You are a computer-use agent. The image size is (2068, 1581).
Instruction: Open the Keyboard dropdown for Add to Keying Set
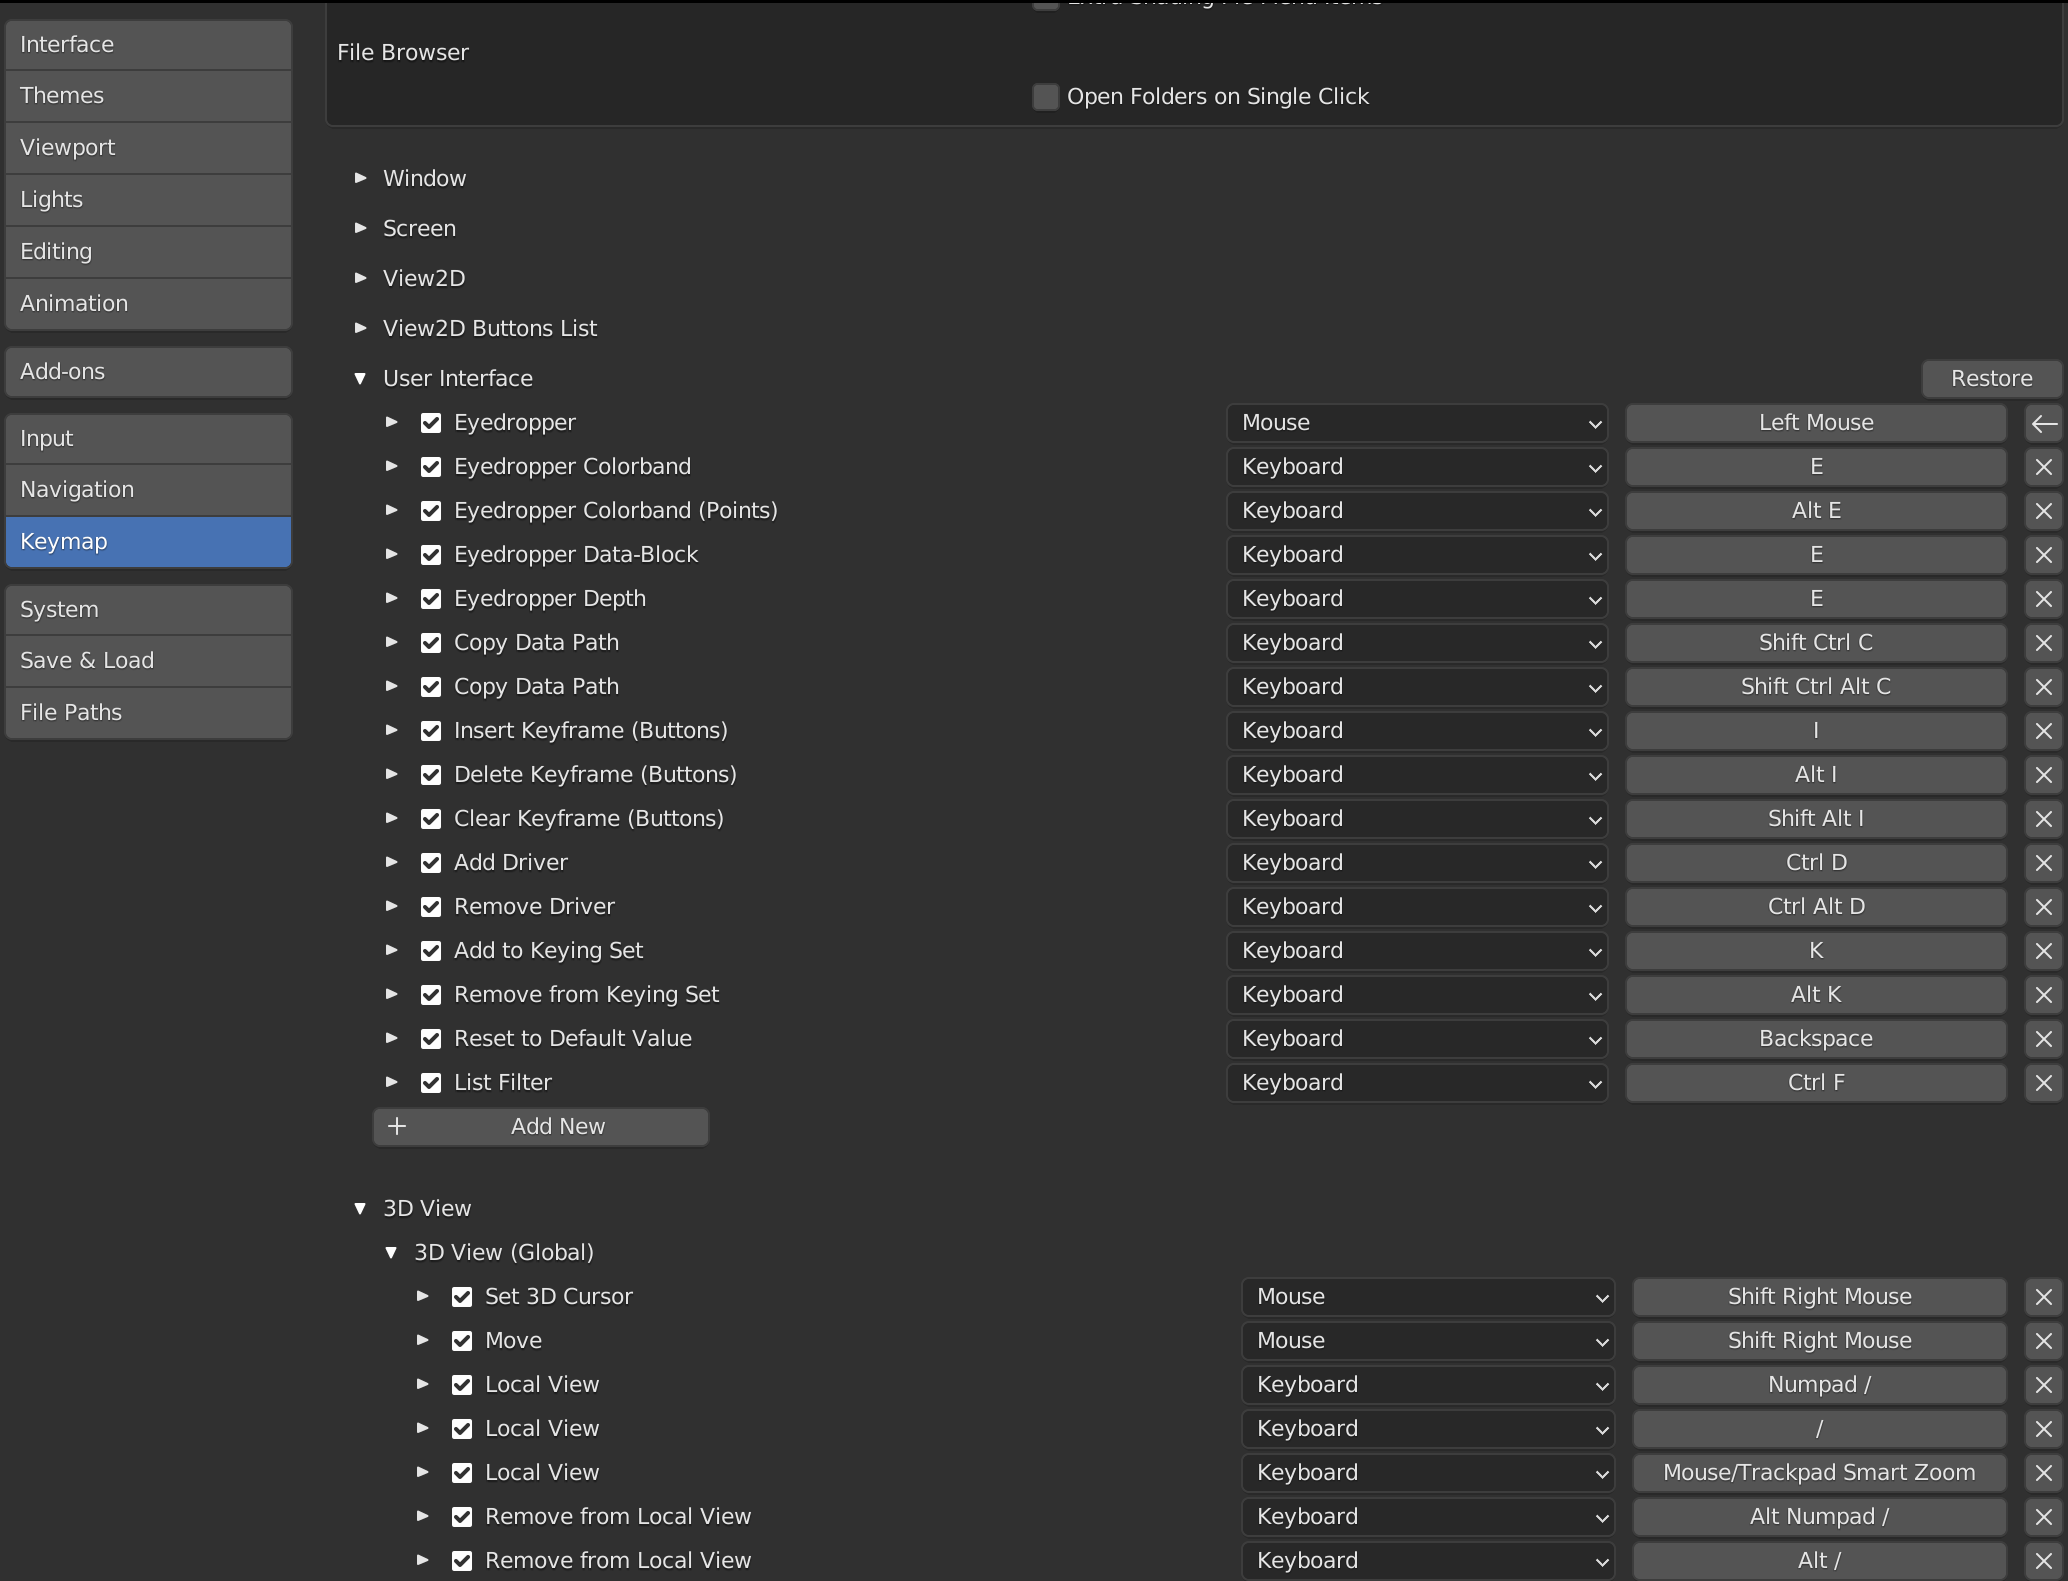pos(1417,950)
